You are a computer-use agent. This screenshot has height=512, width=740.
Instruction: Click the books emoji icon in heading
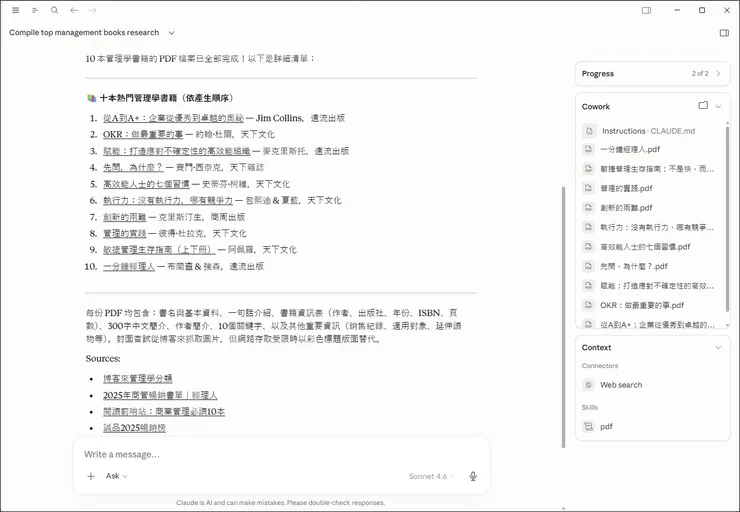click(92, 98)
